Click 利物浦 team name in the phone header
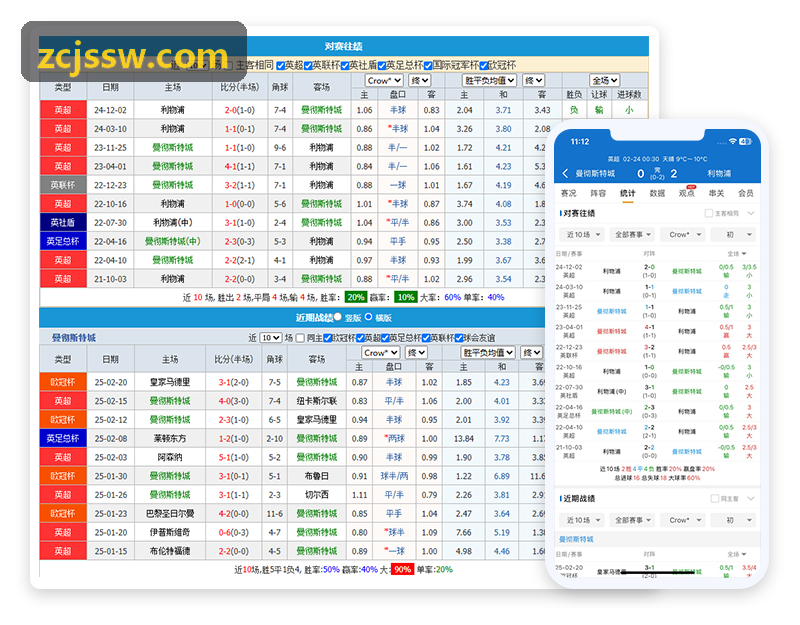Image resolution: width=800 pixels, height=625 pixels. pyautogui.click(x=719, y=173)
